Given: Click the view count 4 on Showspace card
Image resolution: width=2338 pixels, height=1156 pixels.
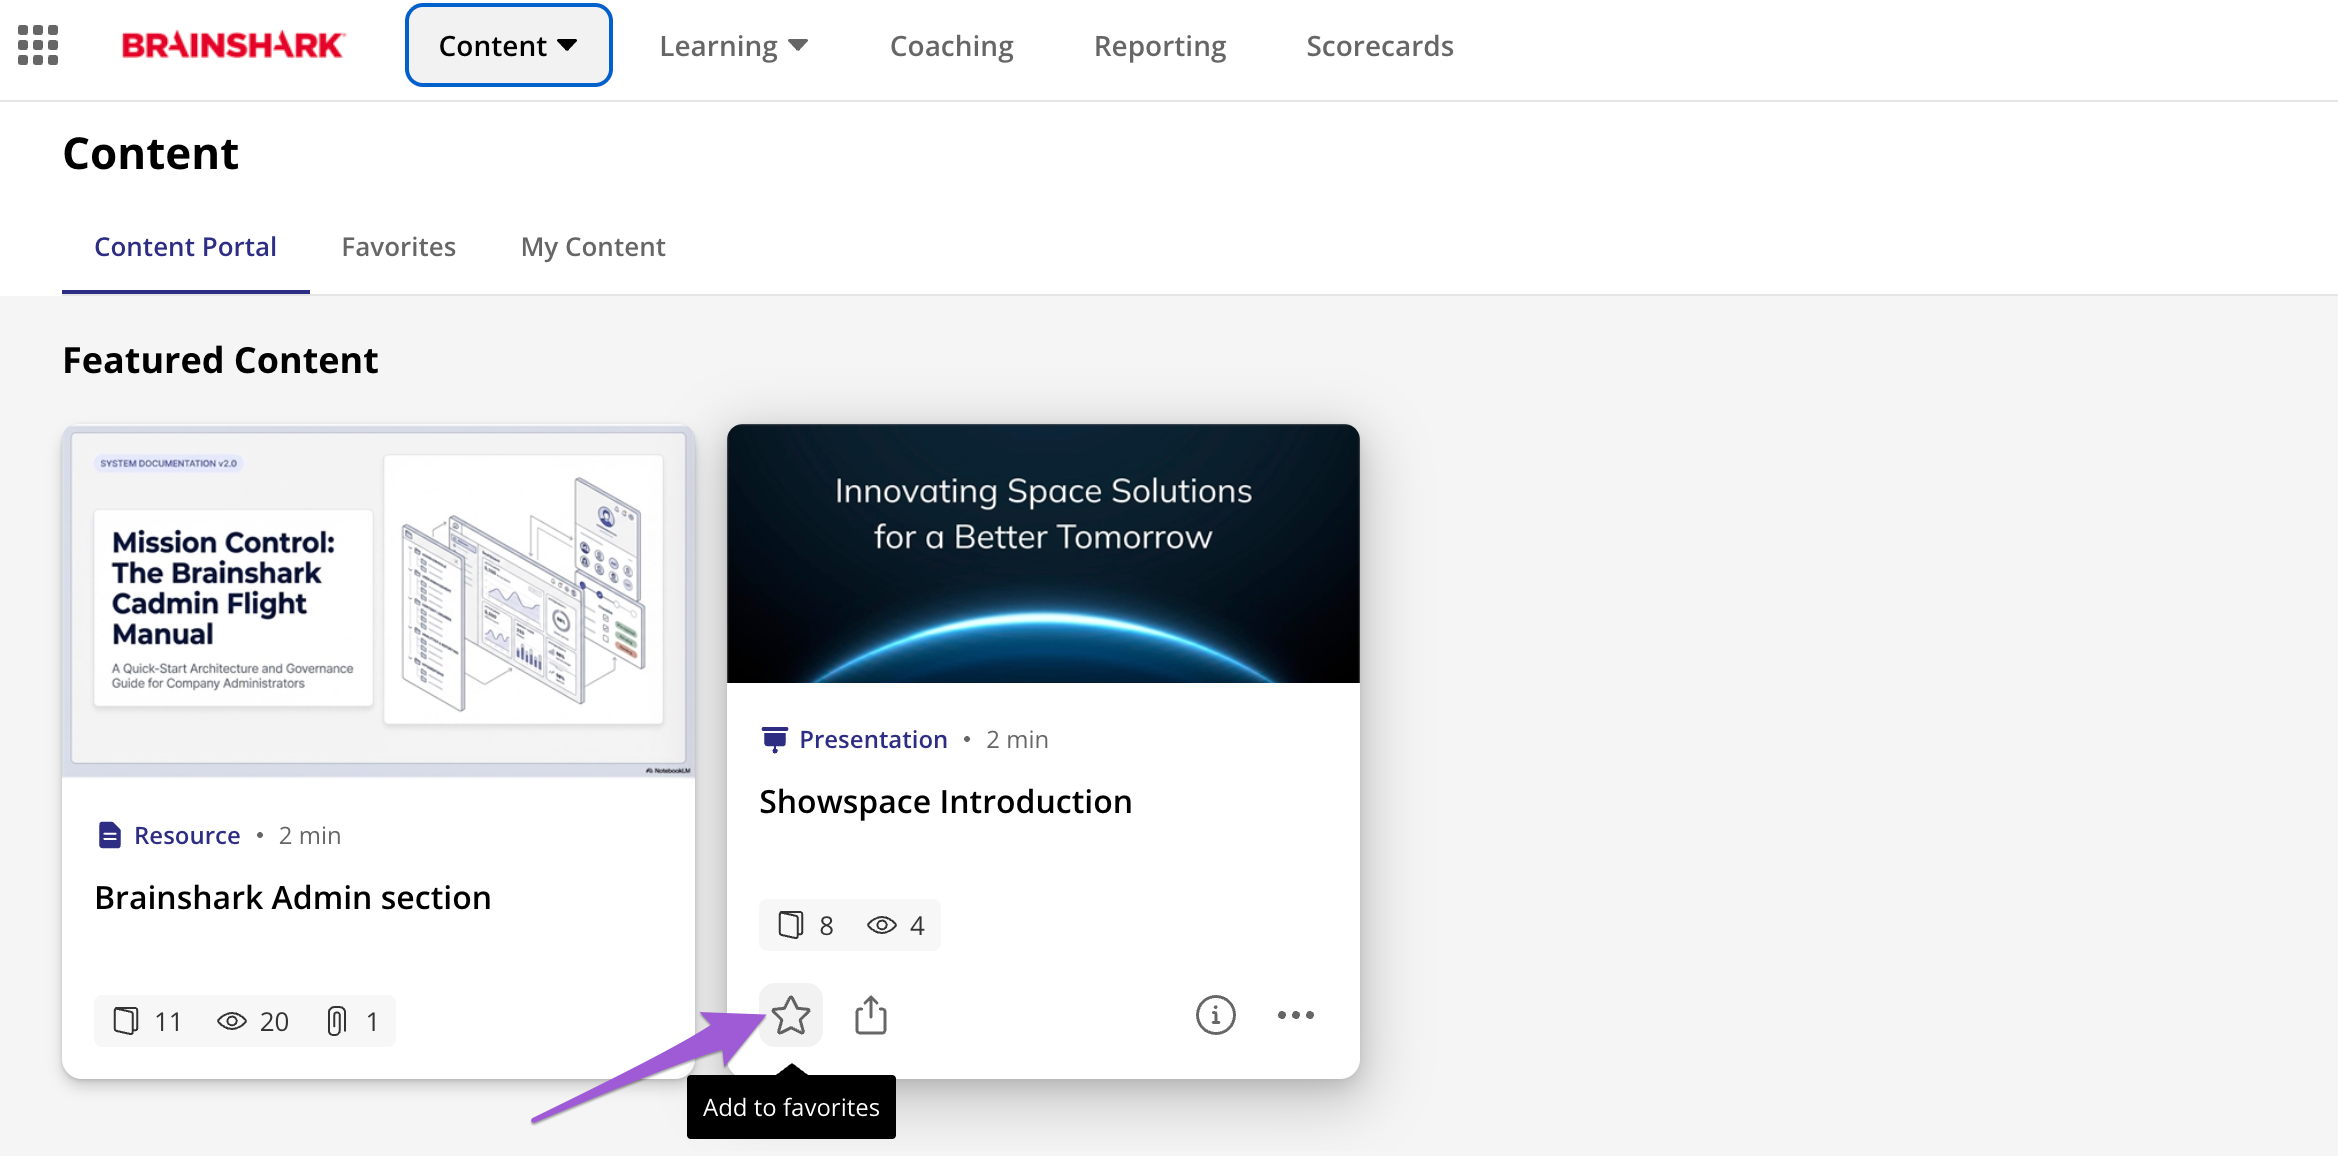Looking at the screenshot, I should pyautogui.click(x=917, y=925).
